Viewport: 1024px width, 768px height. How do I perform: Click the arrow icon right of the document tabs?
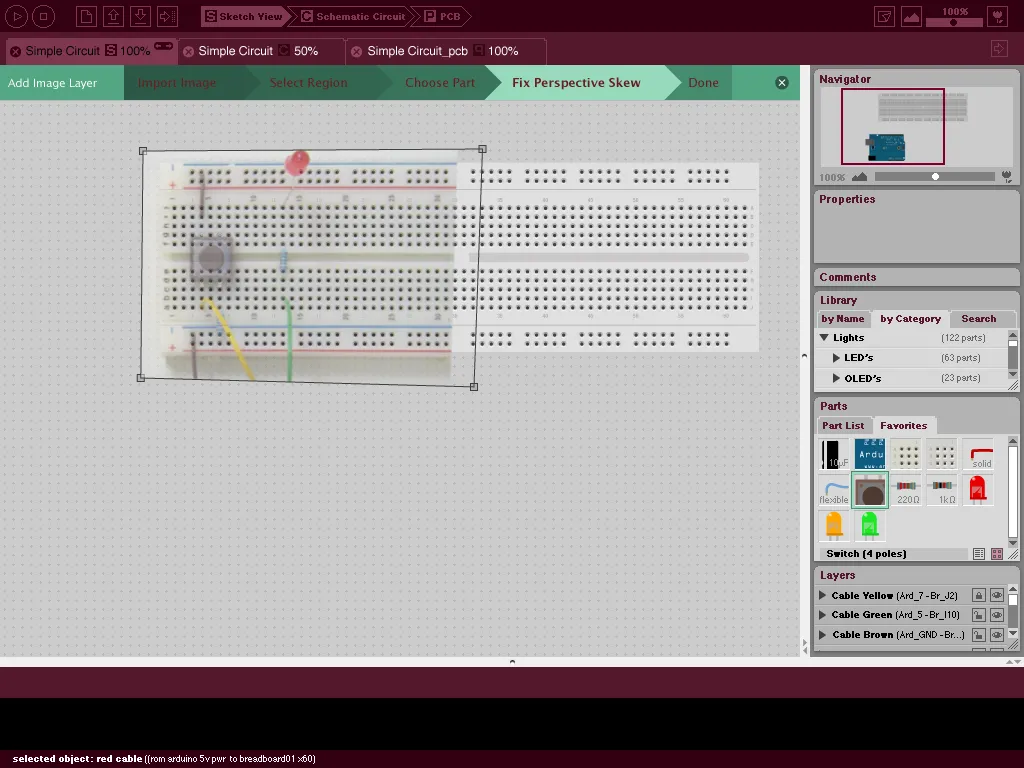[x=999, y=48]
